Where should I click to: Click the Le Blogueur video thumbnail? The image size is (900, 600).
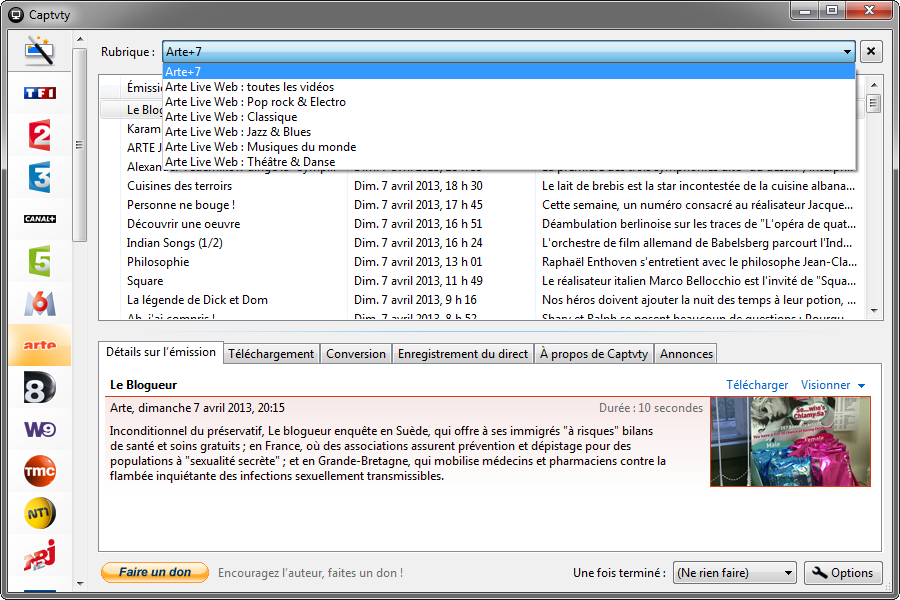[790, 442]
